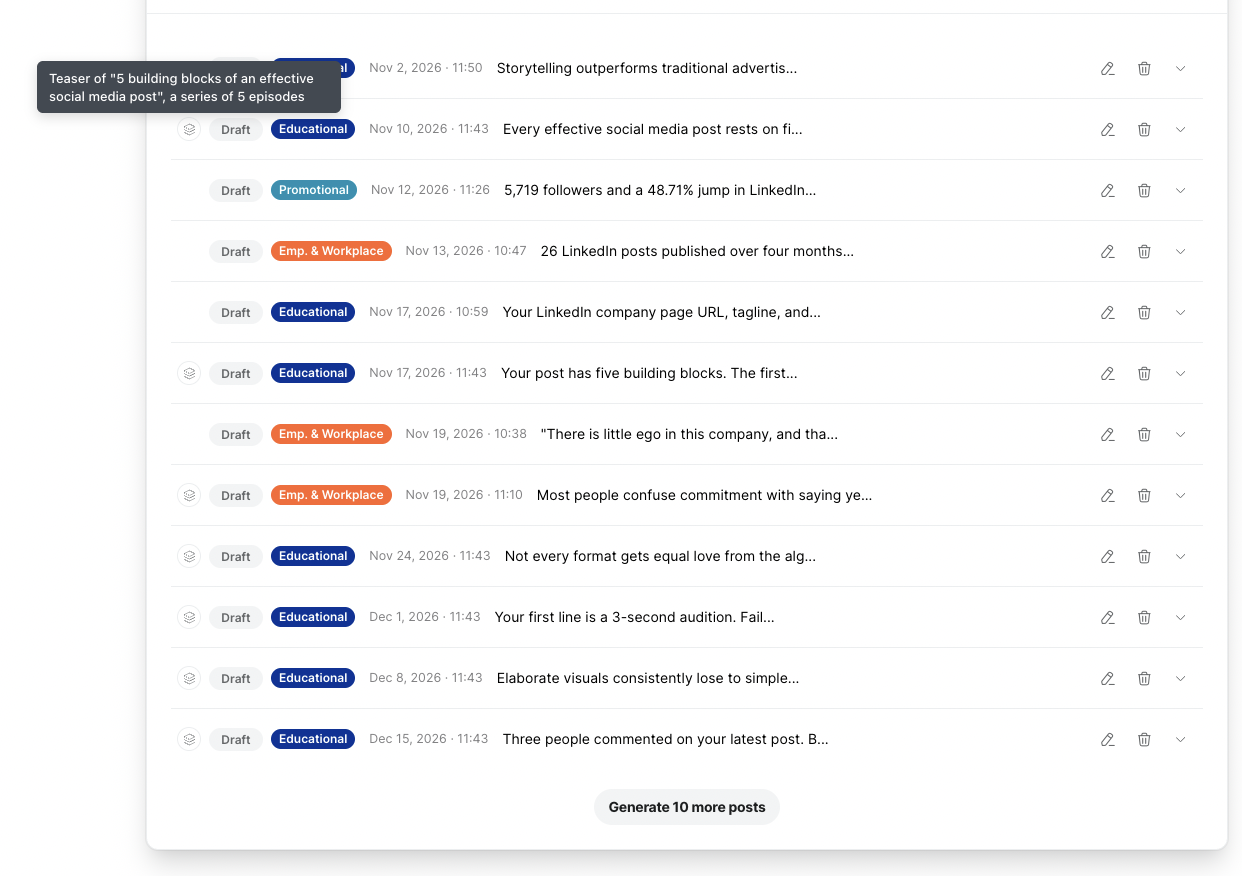The height and width of the screenshot is (876, 1242).
Task: Edit the 'Storytelling outperforms traditional' post
Action: (1108, 69)
